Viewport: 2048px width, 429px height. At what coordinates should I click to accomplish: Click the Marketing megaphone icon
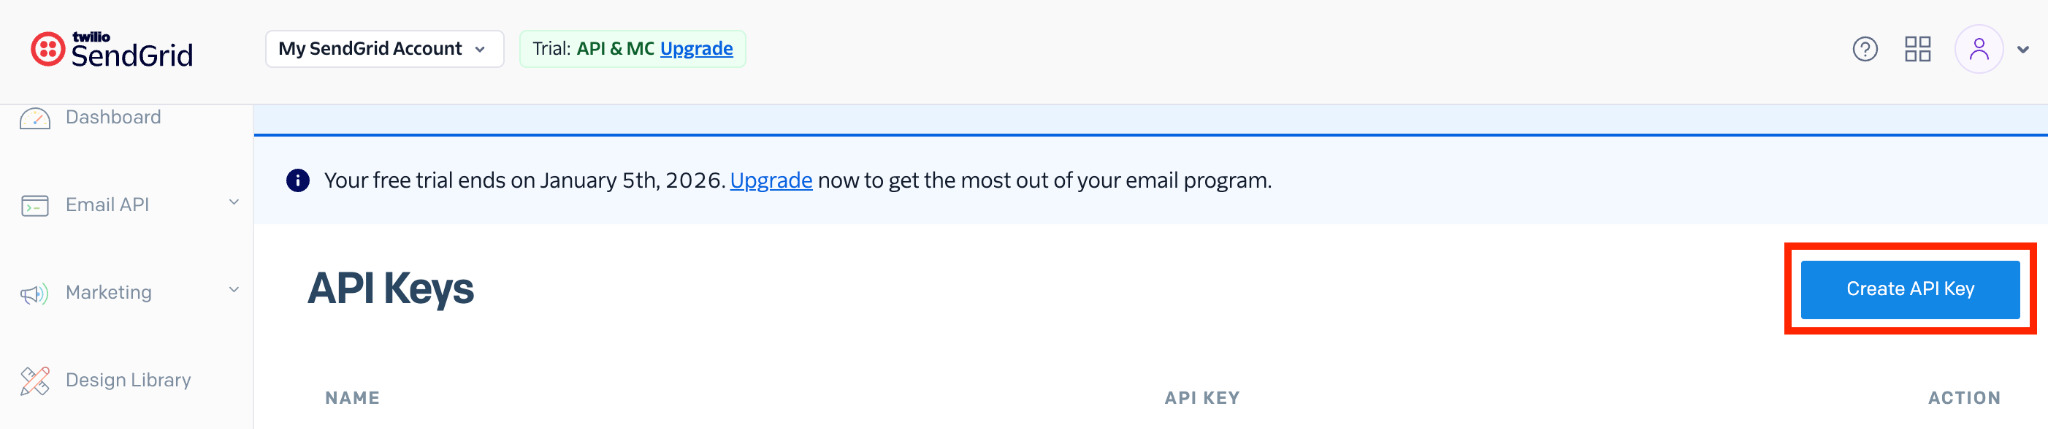(35, 293)
